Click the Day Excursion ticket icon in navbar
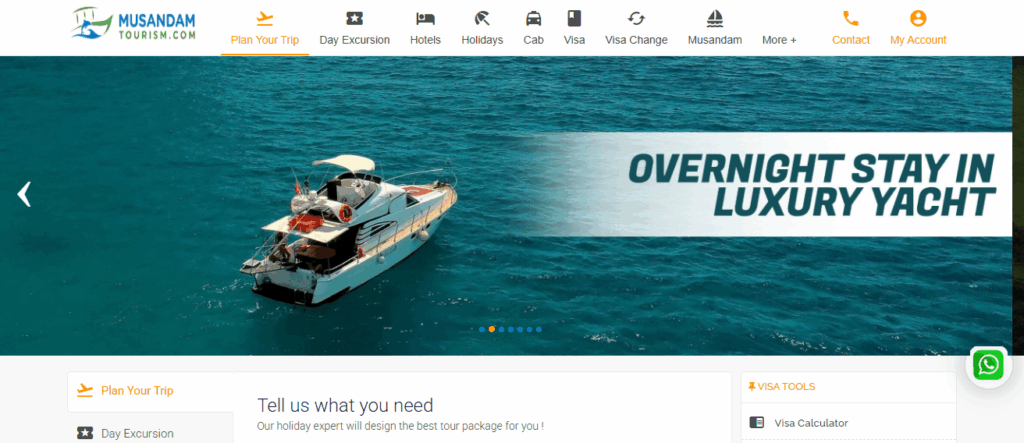This screenshot has height=443, width=1024. pyautogui.click(x=354, y=18)
